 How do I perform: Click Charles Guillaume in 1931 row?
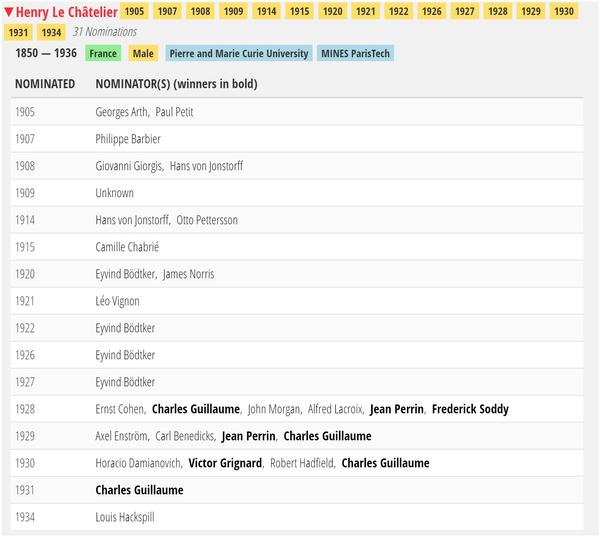point(139,490)
